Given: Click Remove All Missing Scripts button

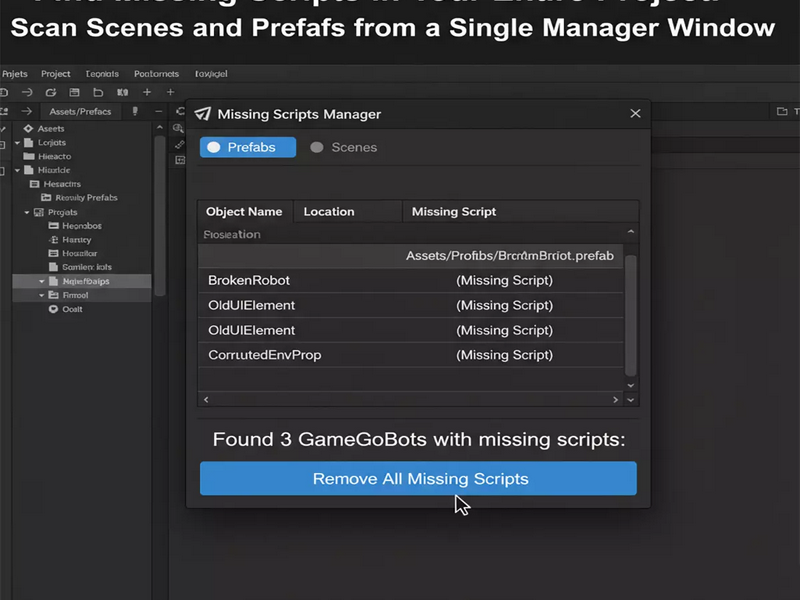Looking at the screenshot, I should pyautogui.click(x=418, y=478).
